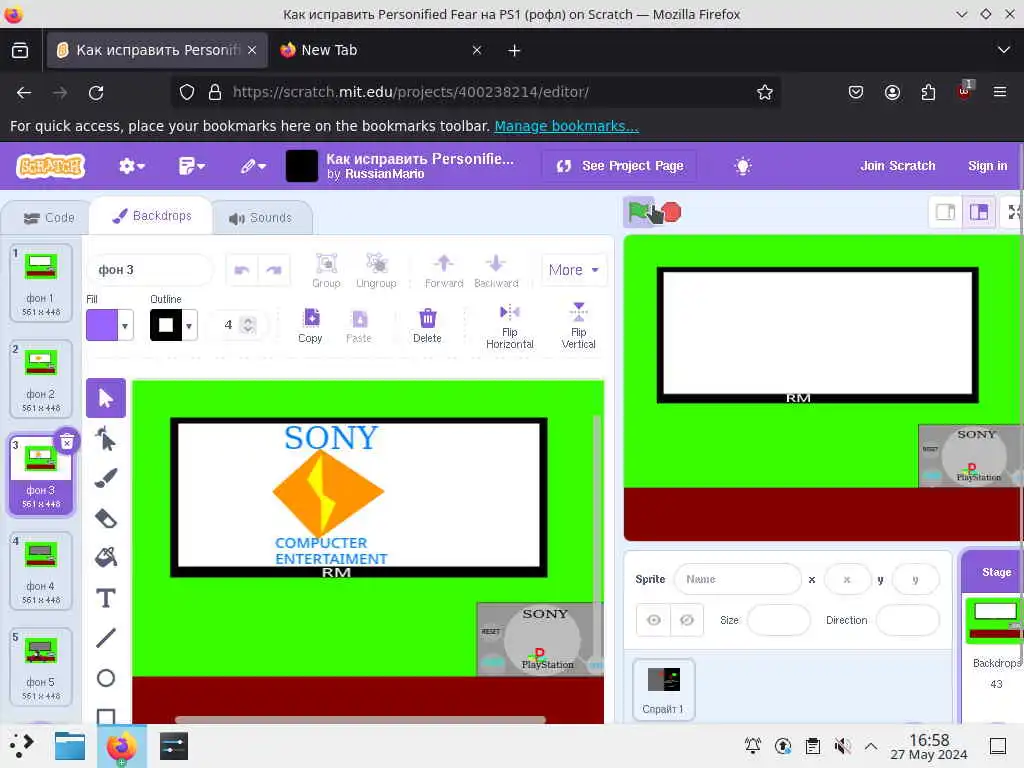Click the purple Fill color swatch
This screenshot has height=768, width=1024.
tap(102, 325)
